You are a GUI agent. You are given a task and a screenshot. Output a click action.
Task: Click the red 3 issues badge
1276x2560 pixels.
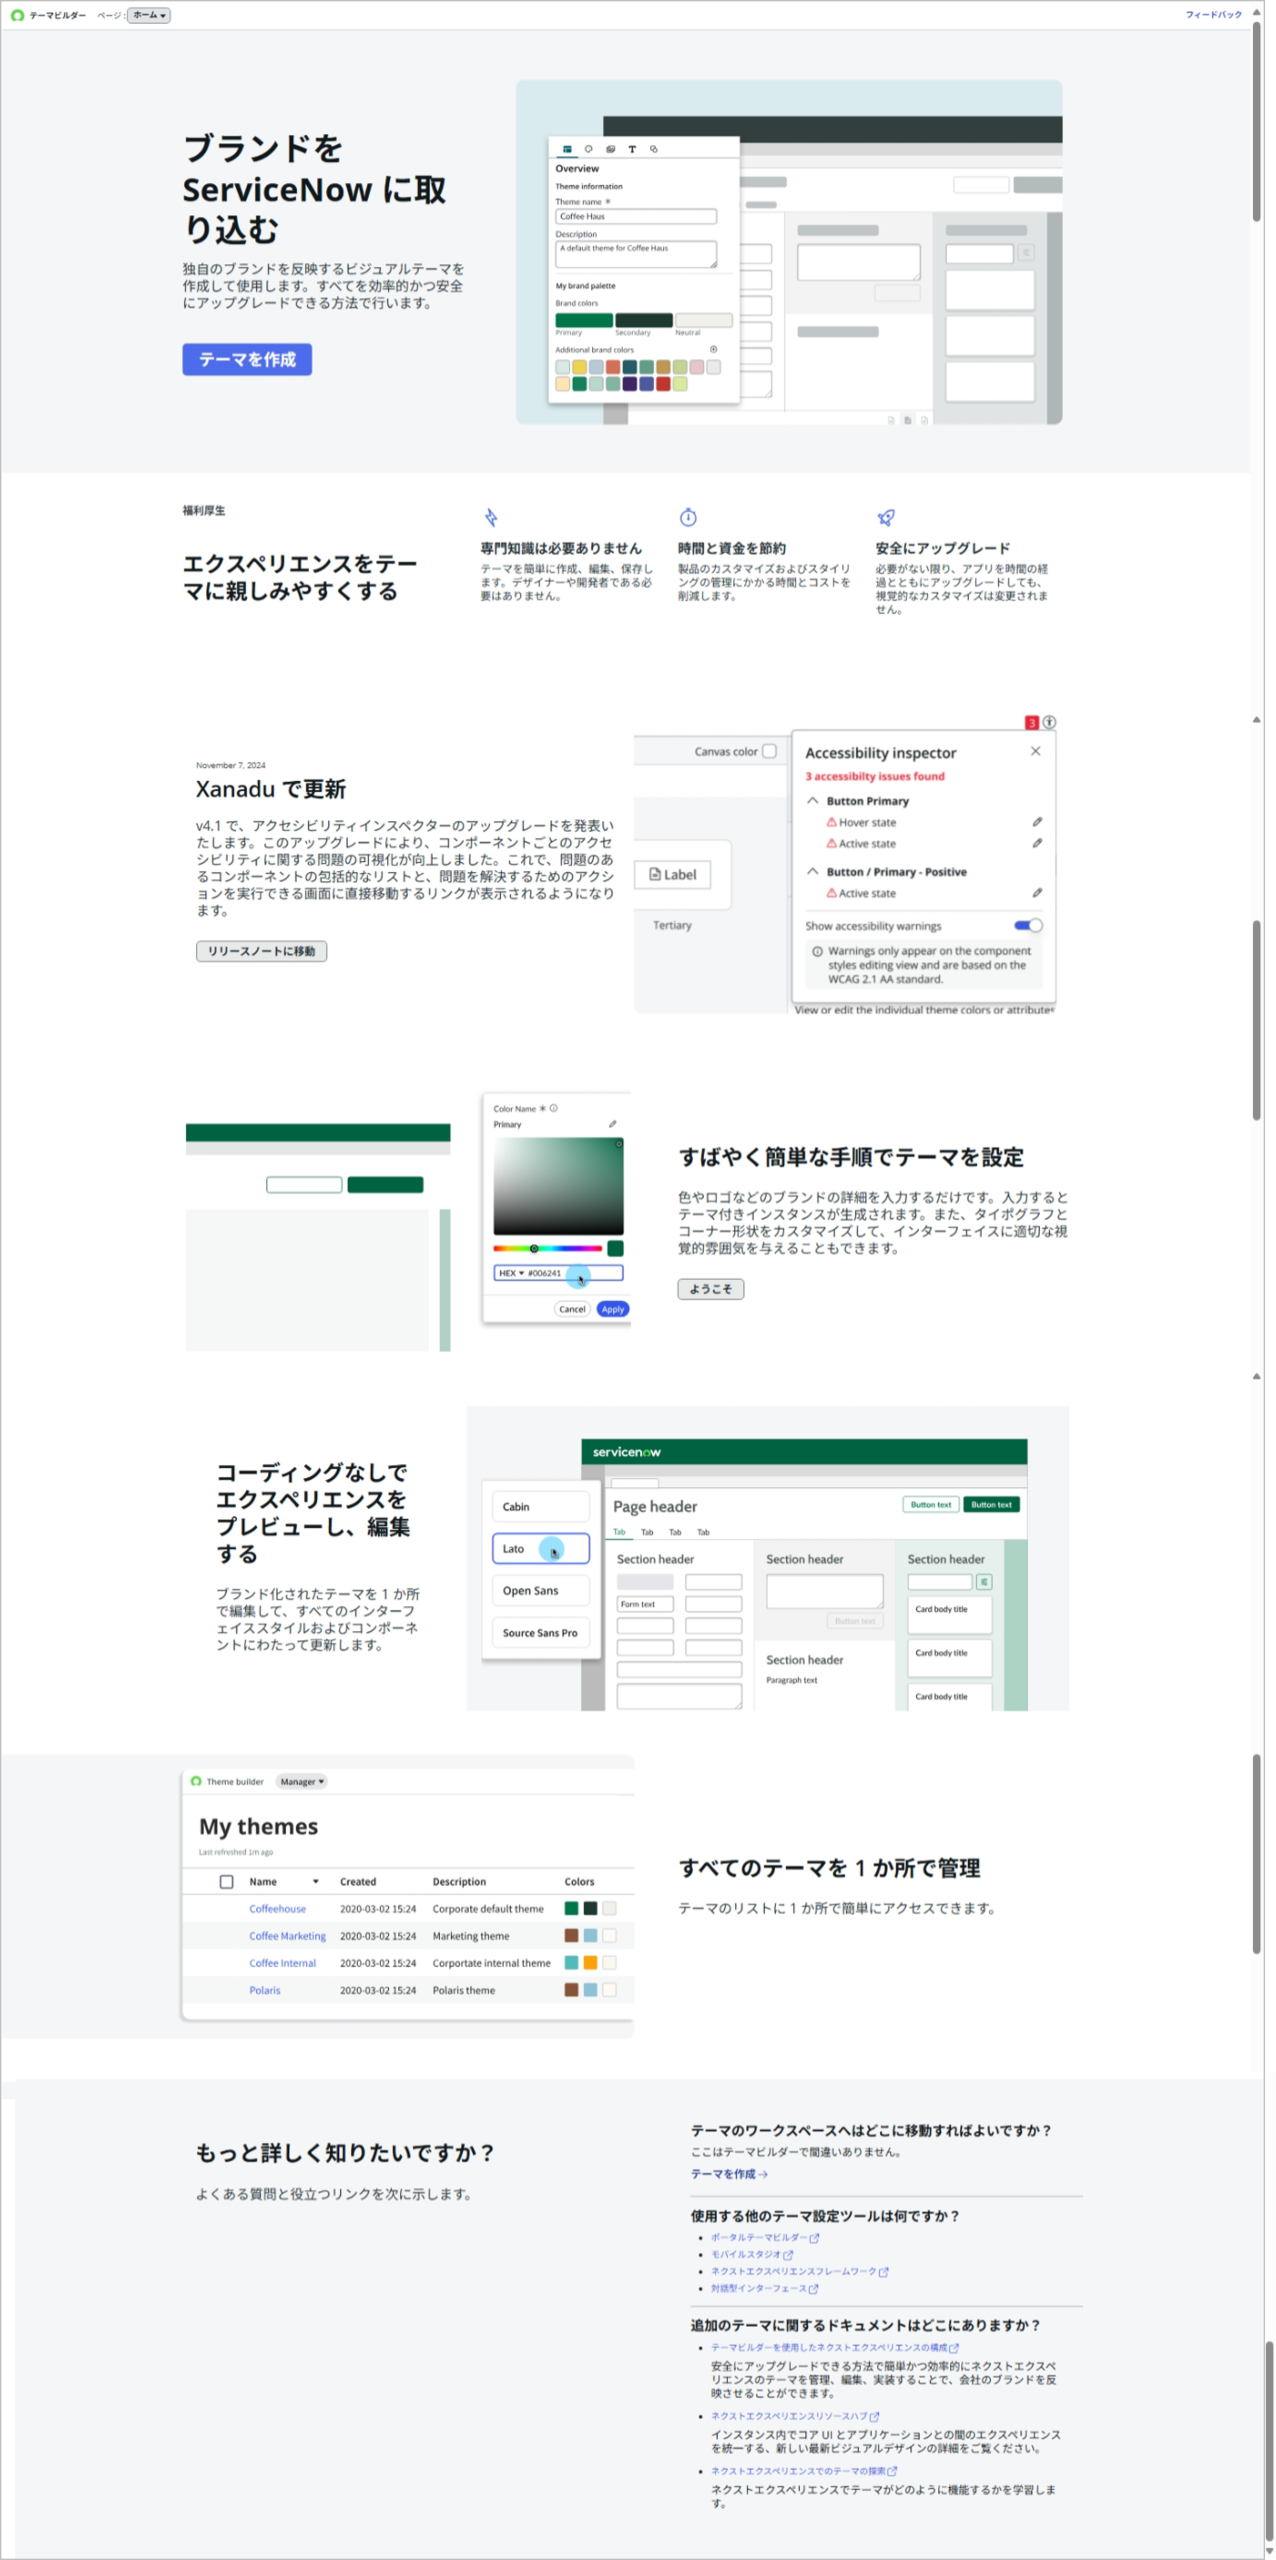[1032, 722]
